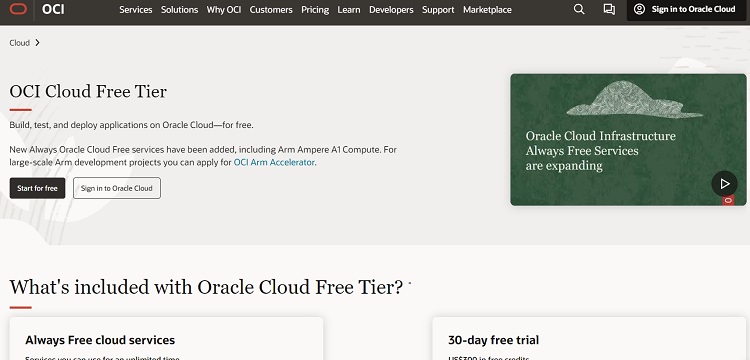Image resolution: width=750 pixels, height=360 pixels.
Task: Open the Developers menu
Action: pos(391,10)
